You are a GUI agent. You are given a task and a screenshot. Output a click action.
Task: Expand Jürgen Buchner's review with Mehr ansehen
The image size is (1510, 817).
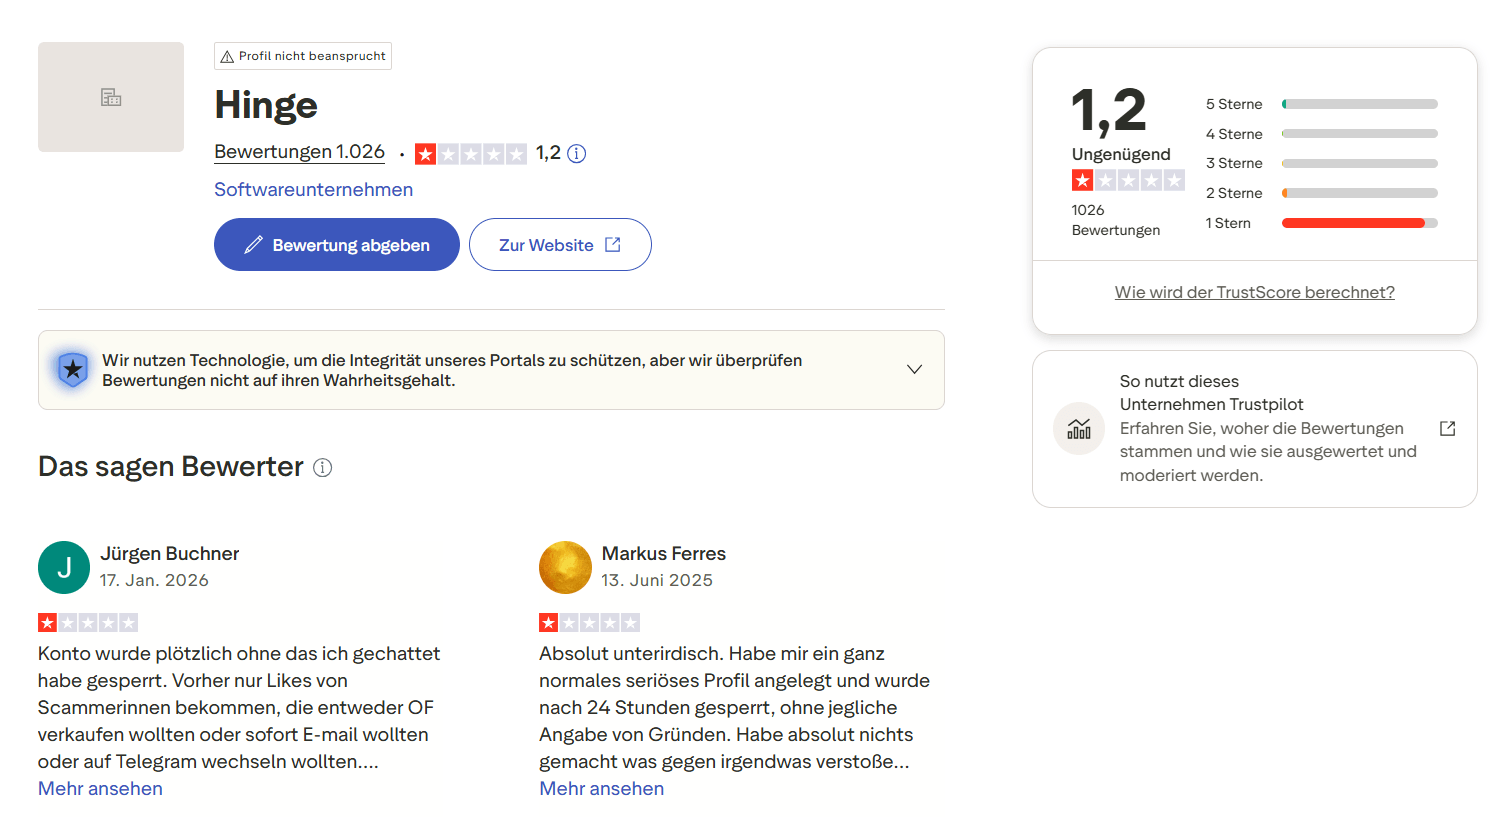click(100, 788)
